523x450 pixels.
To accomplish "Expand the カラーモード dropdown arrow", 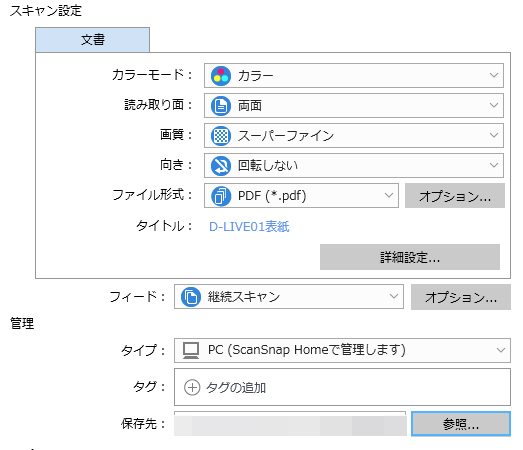I will (494, 75).
